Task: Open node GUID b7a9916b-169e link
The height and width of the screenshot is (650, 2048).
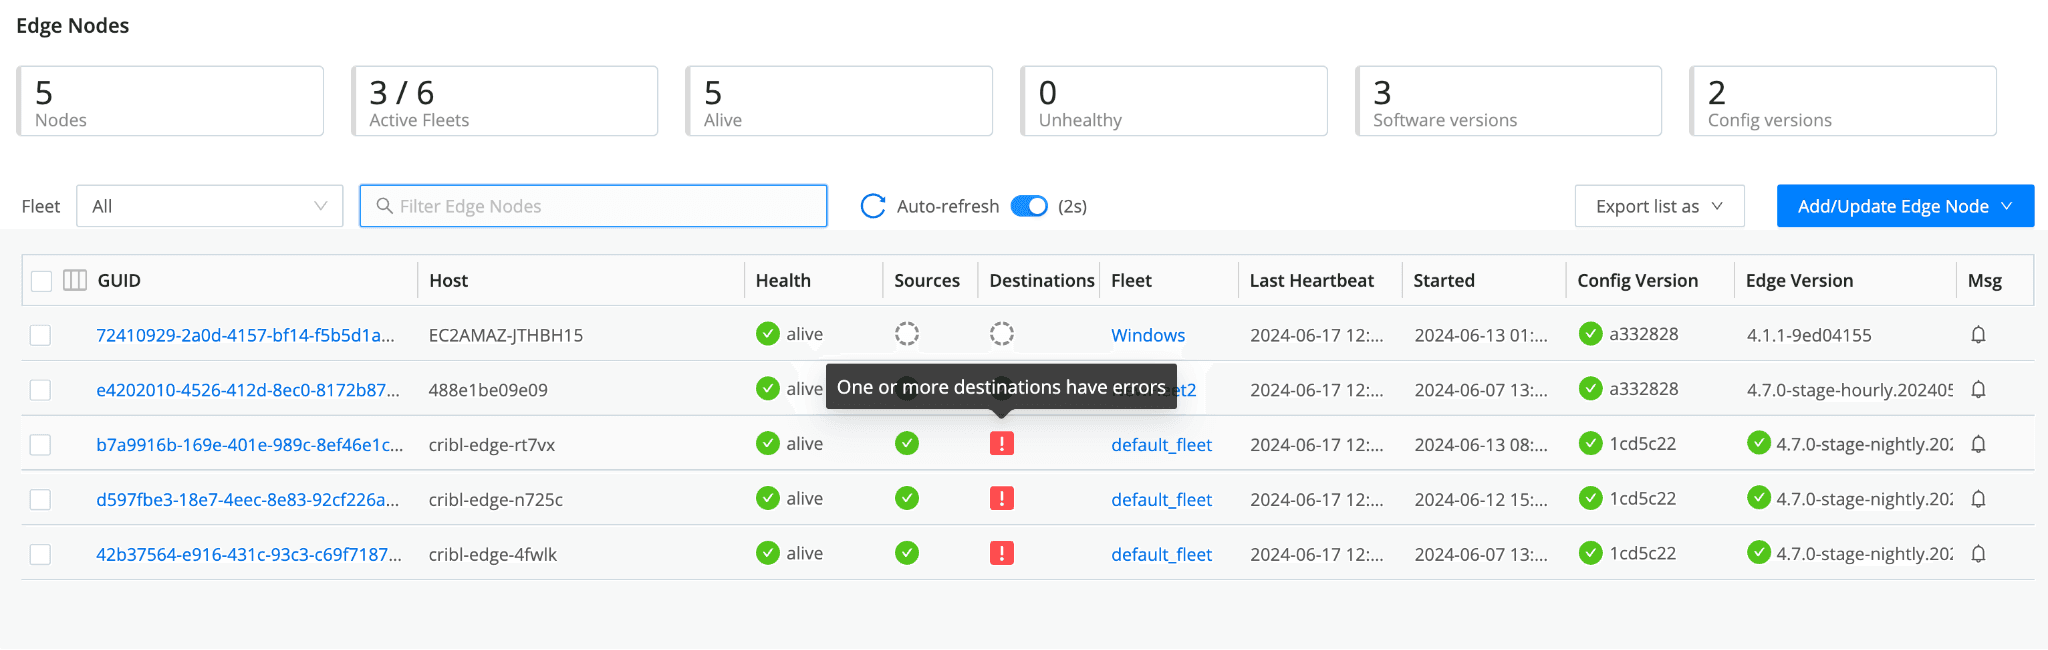Action: (249, 444)
